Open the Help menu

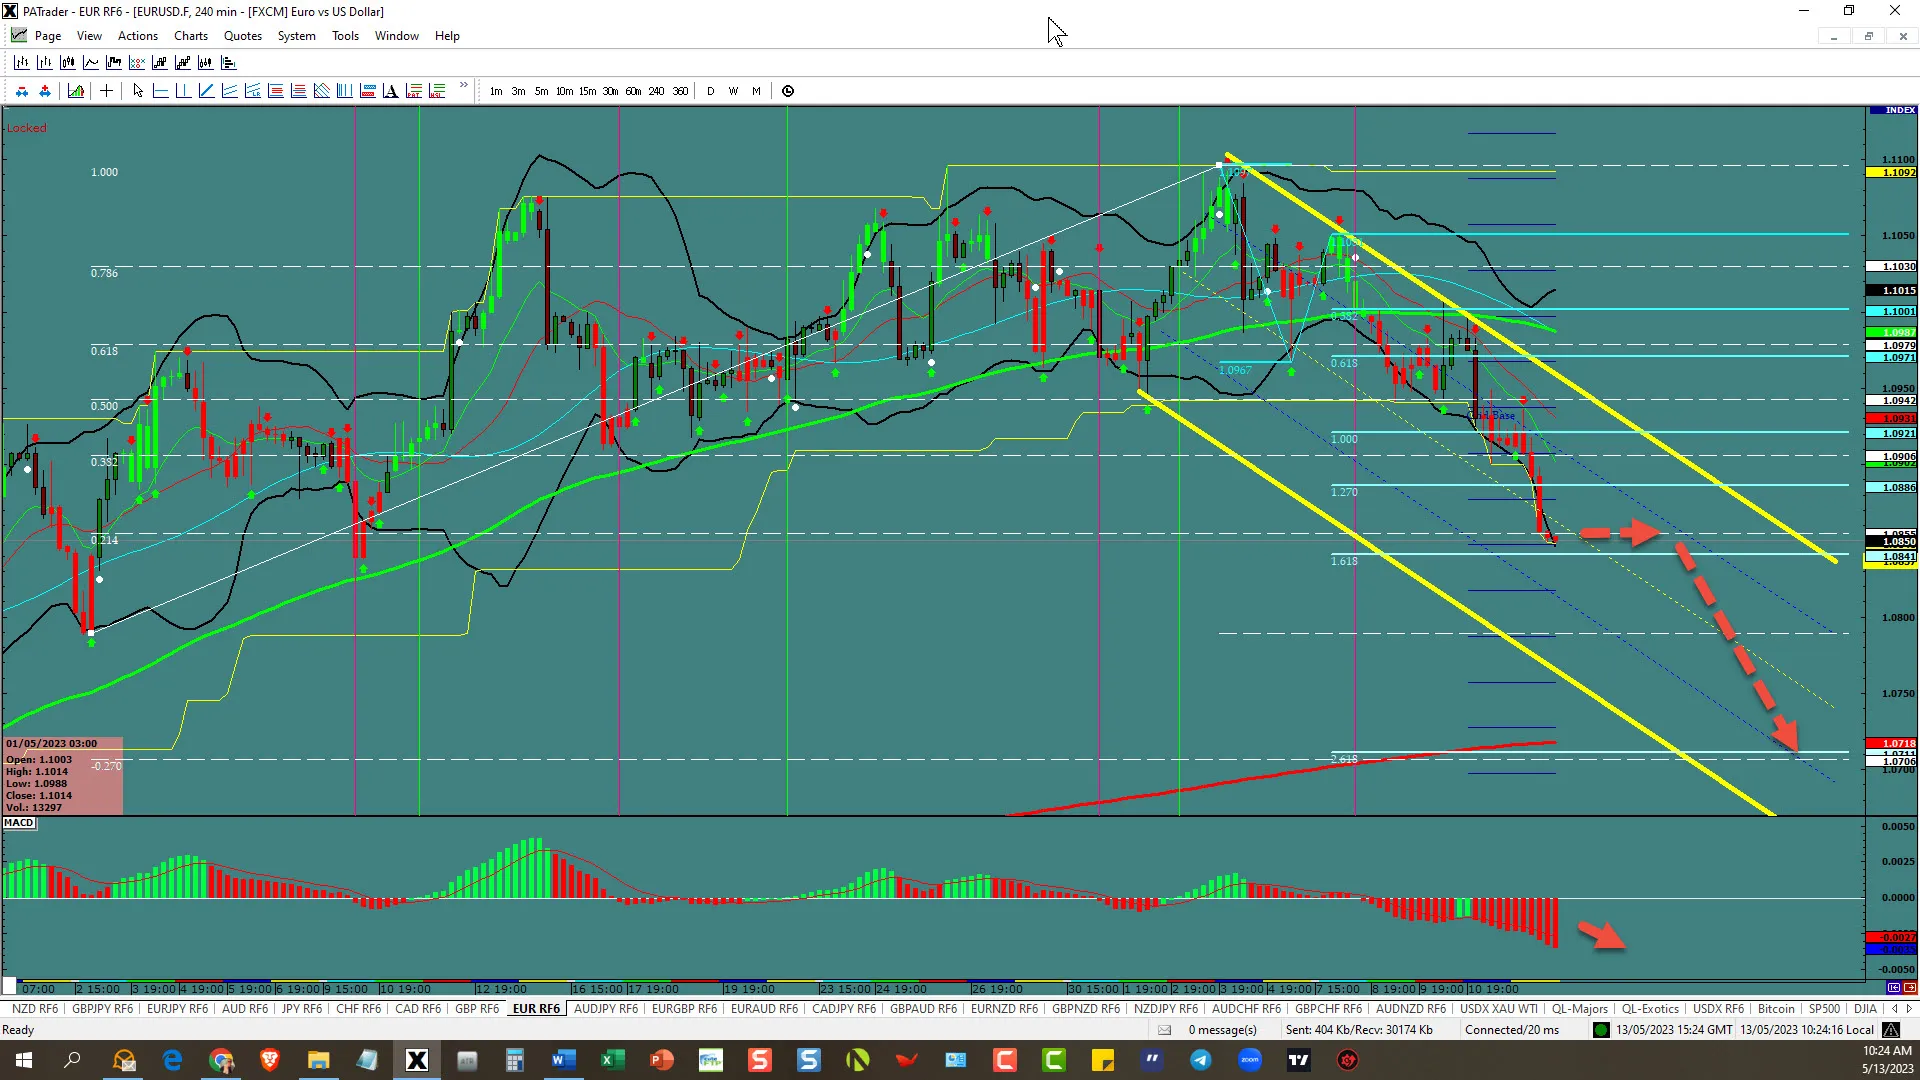tap(447, 36)
